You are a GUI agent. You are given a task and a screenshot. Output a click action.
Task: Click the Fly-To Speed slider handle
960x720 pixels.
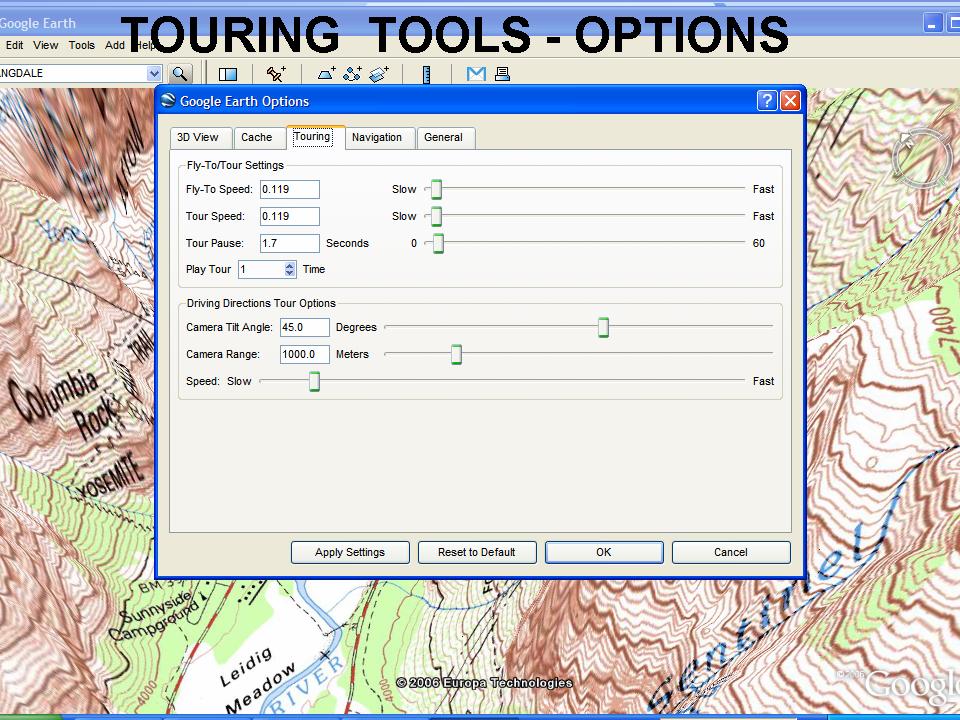click(436, 190)
